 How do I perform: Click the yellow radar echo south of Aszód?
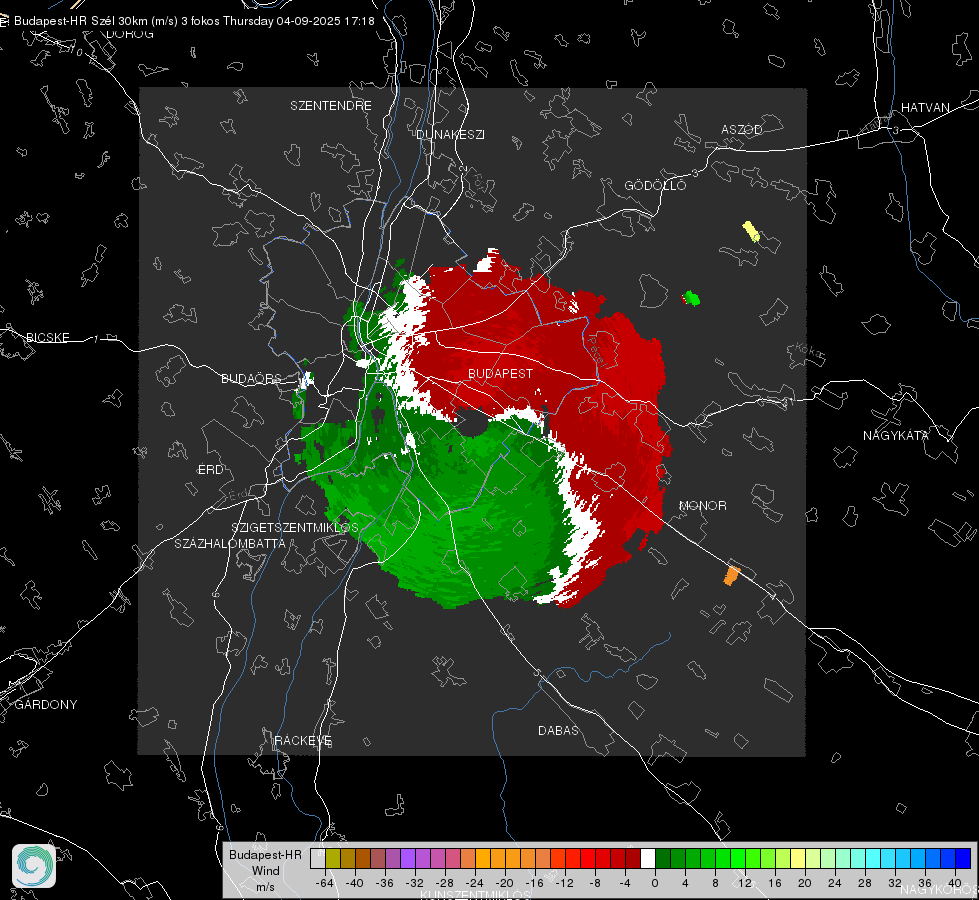[x=751, y=231]
